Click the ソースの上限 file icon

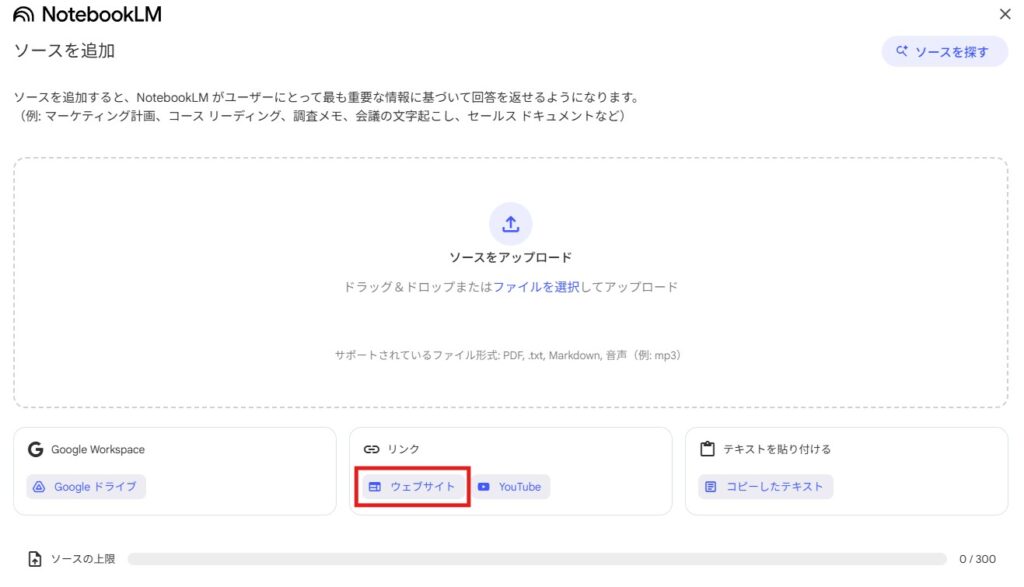35,560
